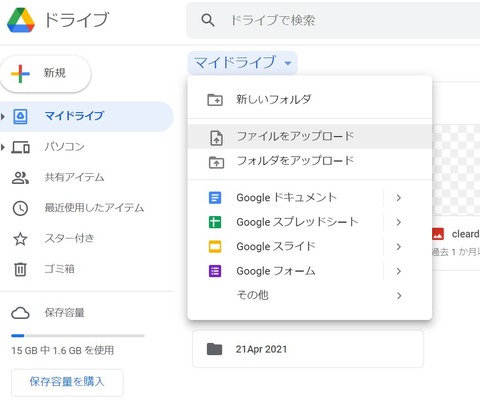Image resolution: width=480 pixels, height=402 pixels.
Task: Click 15 GB 中 1.6 GB を使用 text
Action: 63,351
